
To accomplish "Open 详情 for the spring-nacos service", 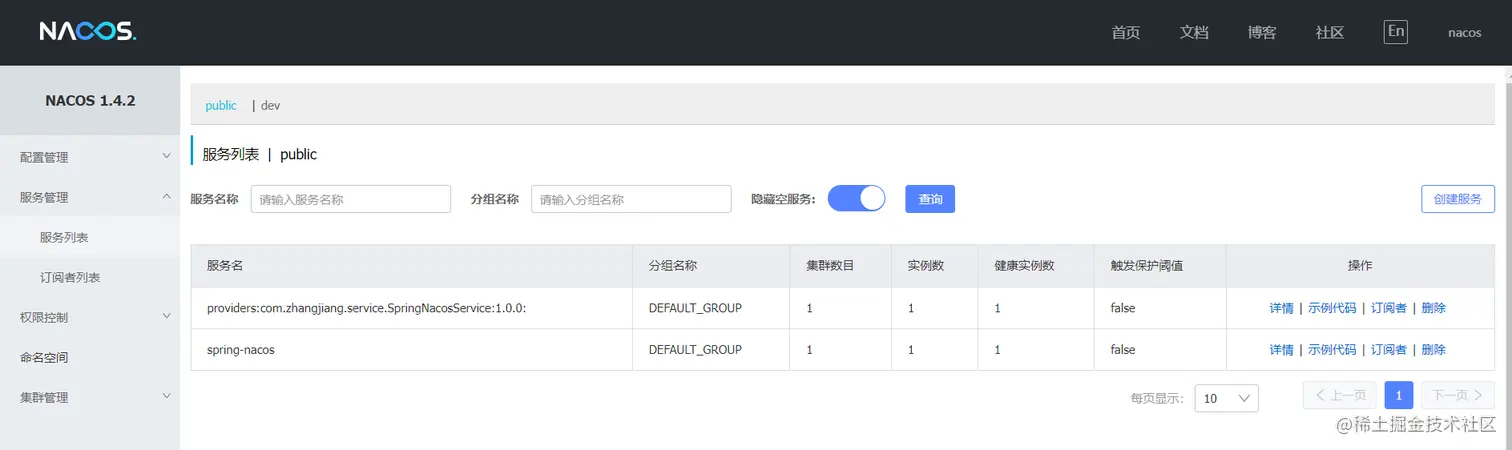I will 1281,350.
